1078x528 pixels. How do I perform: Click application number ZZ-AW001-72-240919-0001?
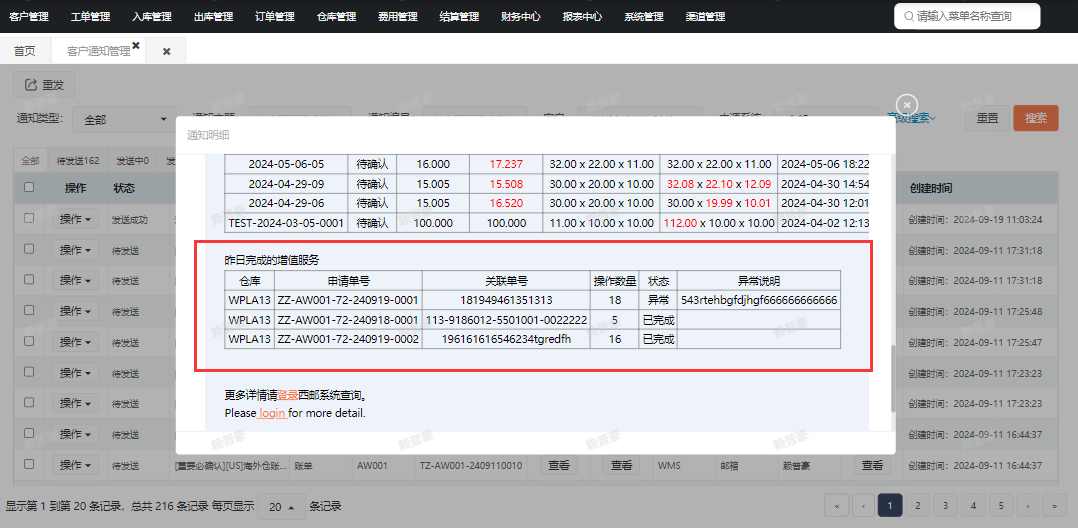click(348, 300)
